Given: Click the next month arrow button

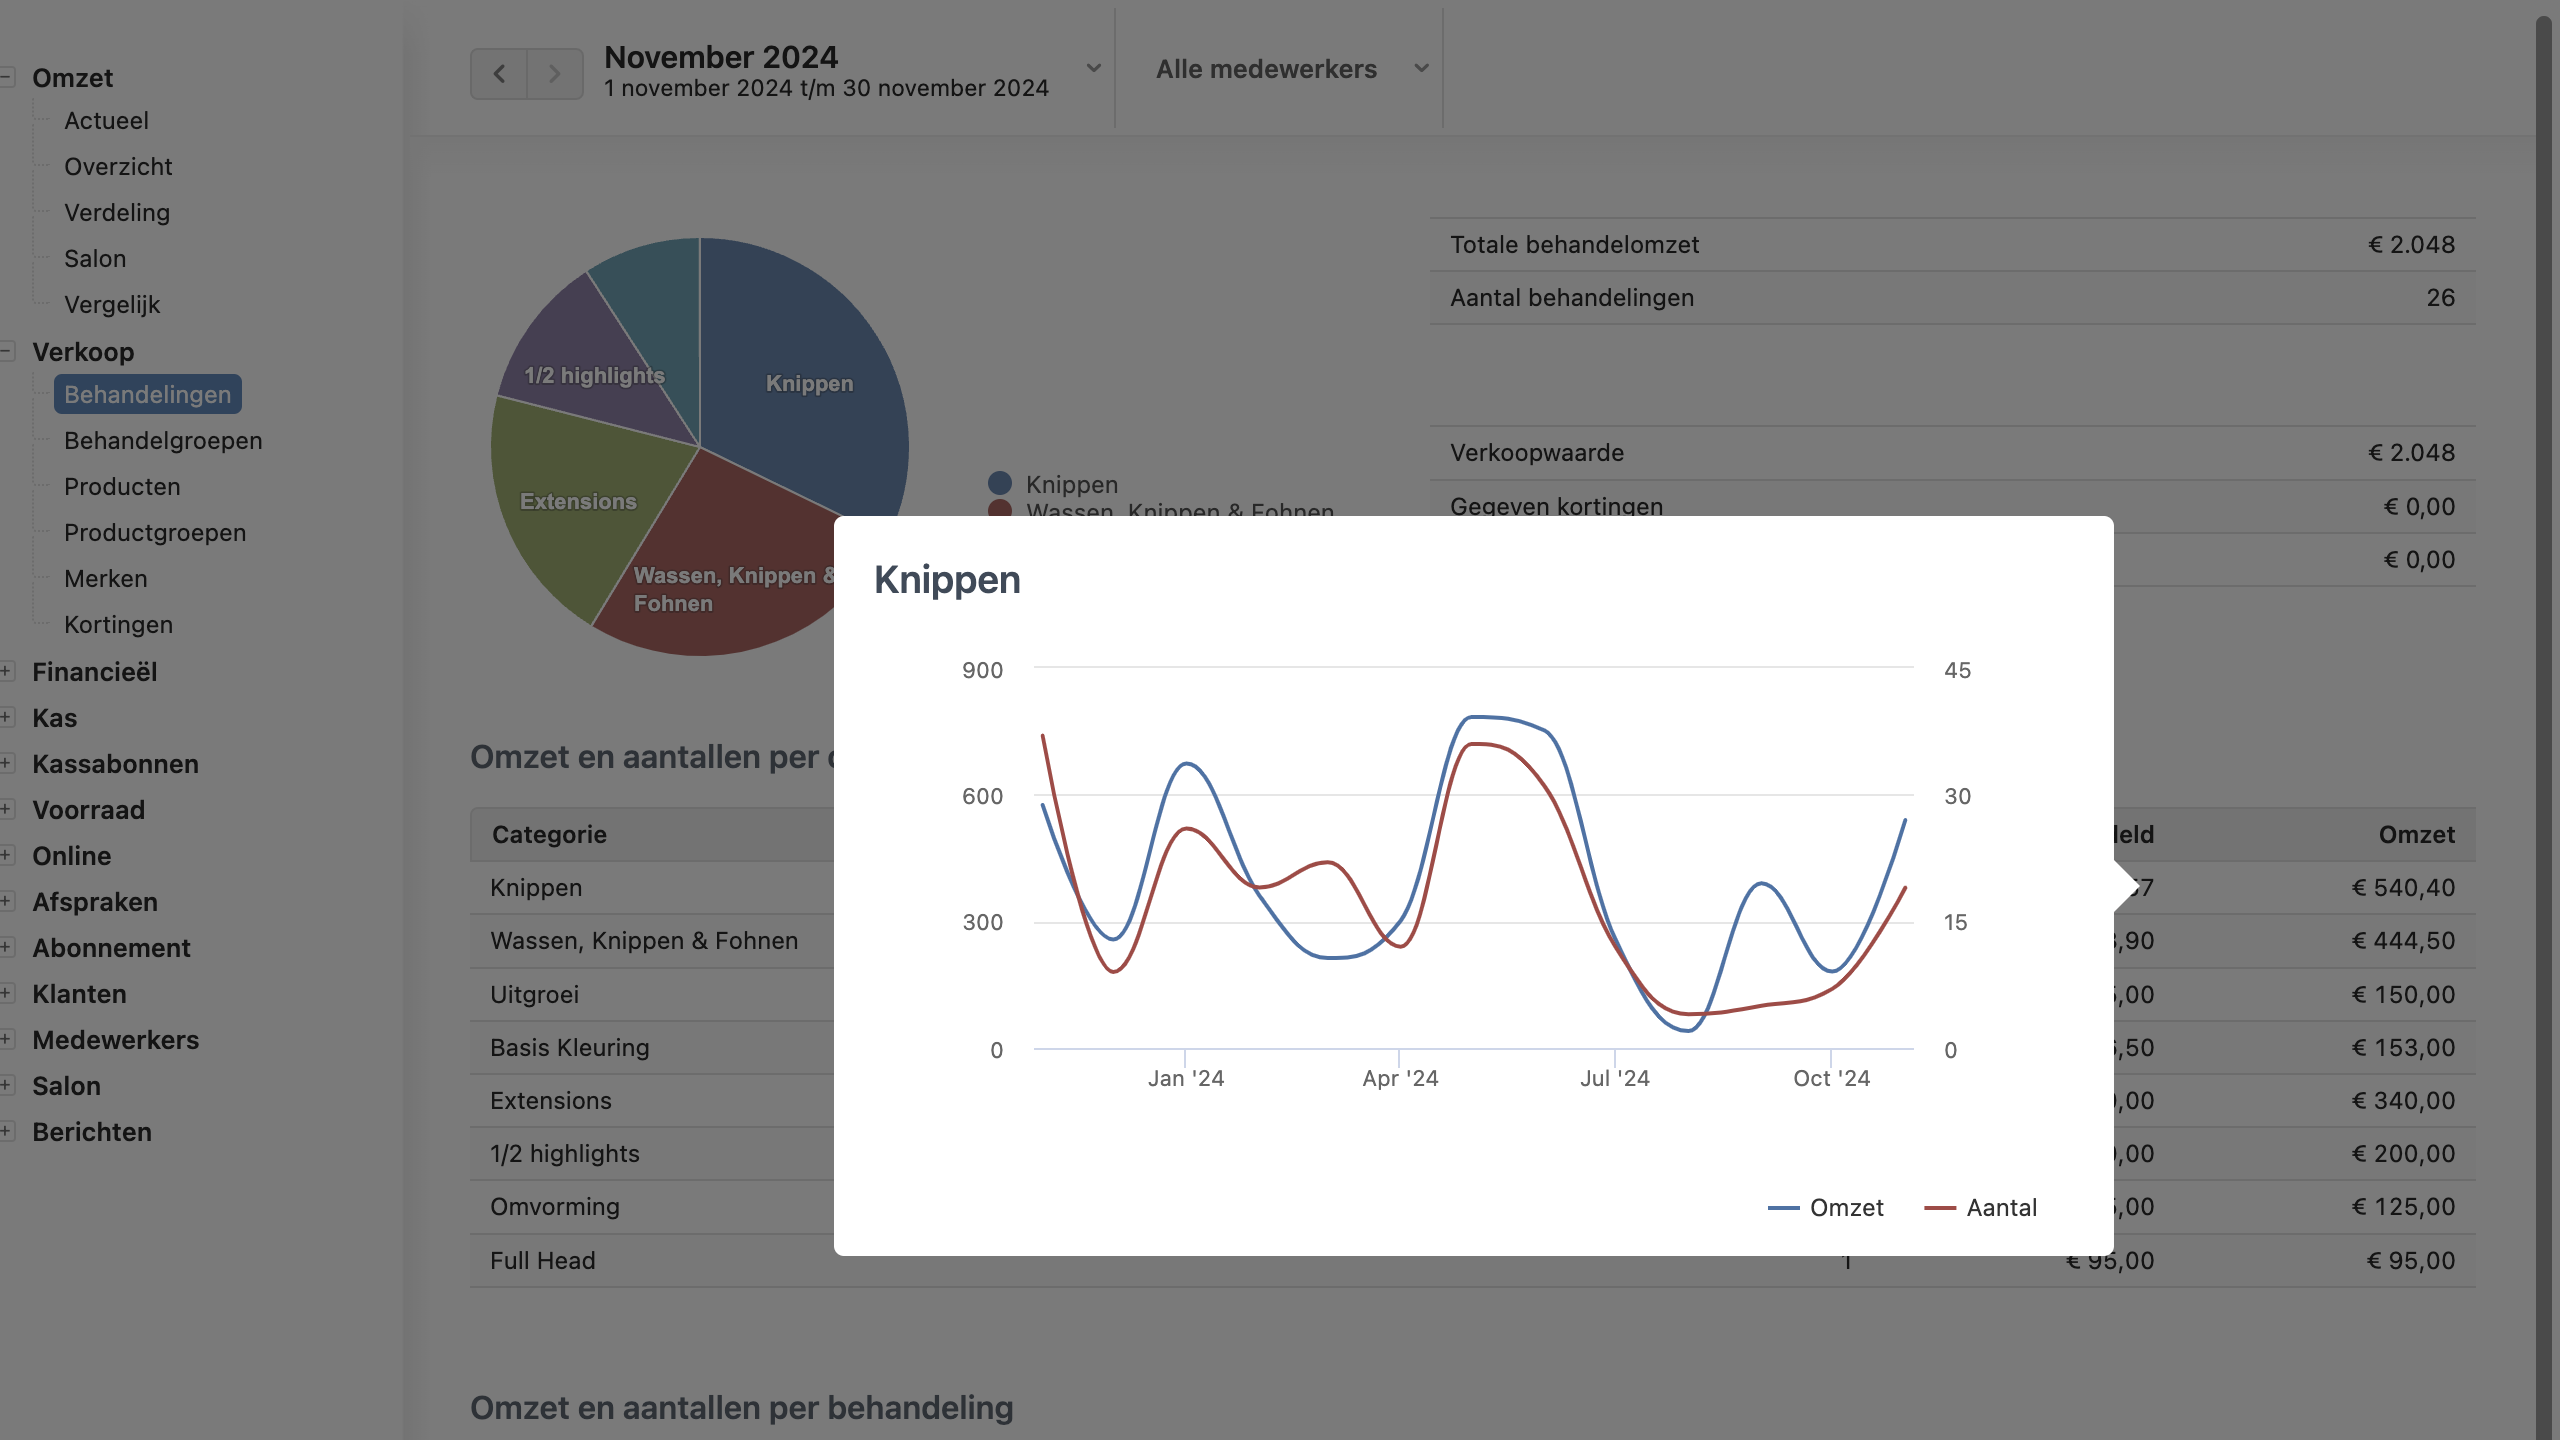Looking at the screenshot, I should pos(555,74).
